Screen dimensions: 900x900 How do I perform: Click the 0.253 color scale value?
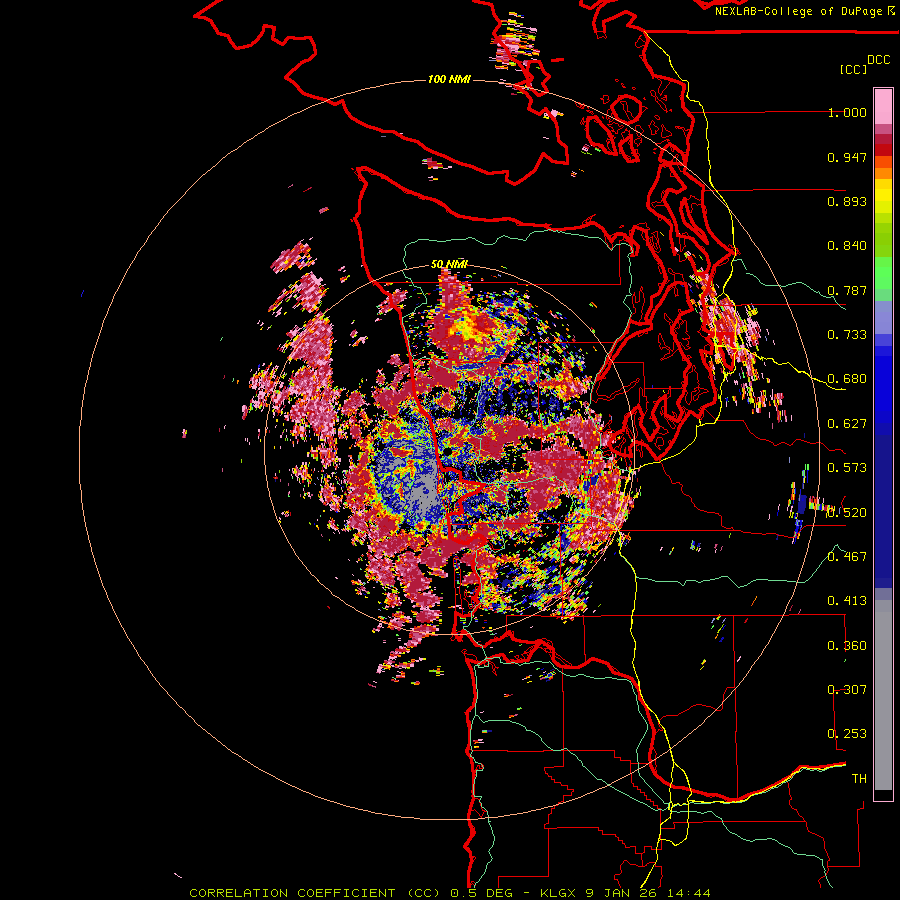847,734
